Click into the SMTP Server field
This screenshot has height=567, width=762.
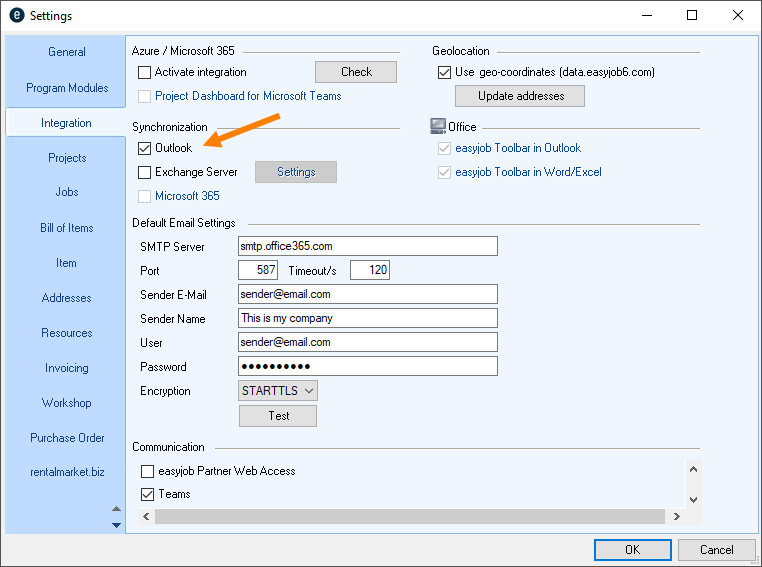pyautogui.click(x=367, y=246)
